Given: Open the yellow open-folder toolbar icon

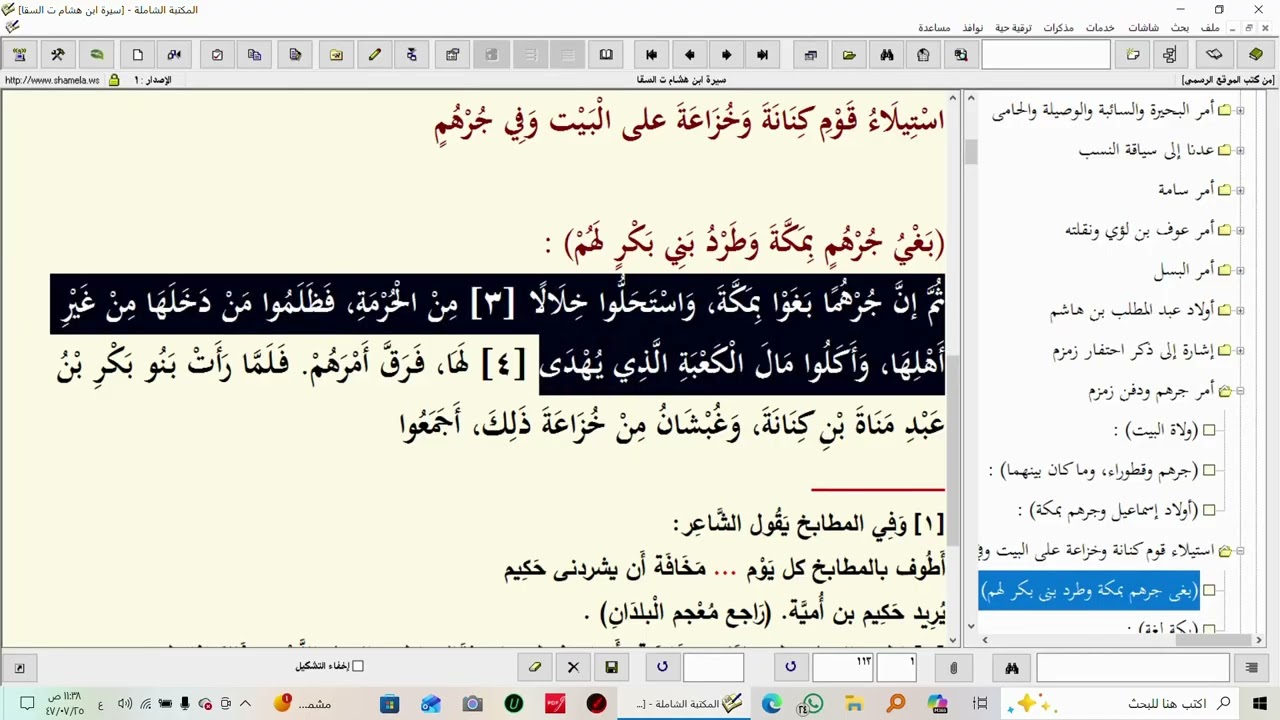Looking at the screenshot, I should point(849,55).
